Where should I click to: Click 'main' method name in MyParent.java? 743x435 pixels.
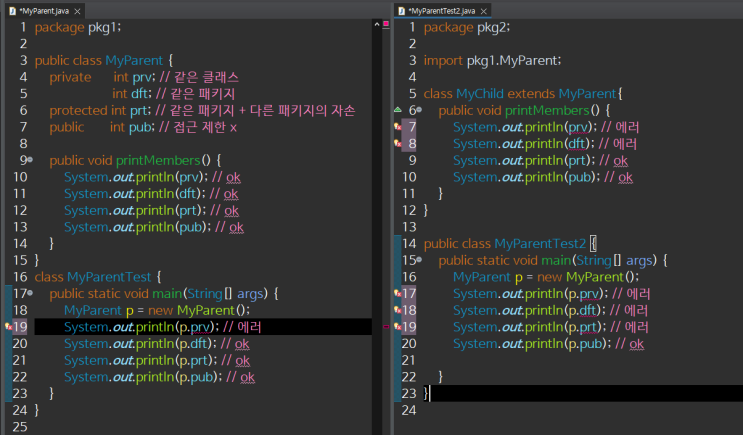click(167, 294)
